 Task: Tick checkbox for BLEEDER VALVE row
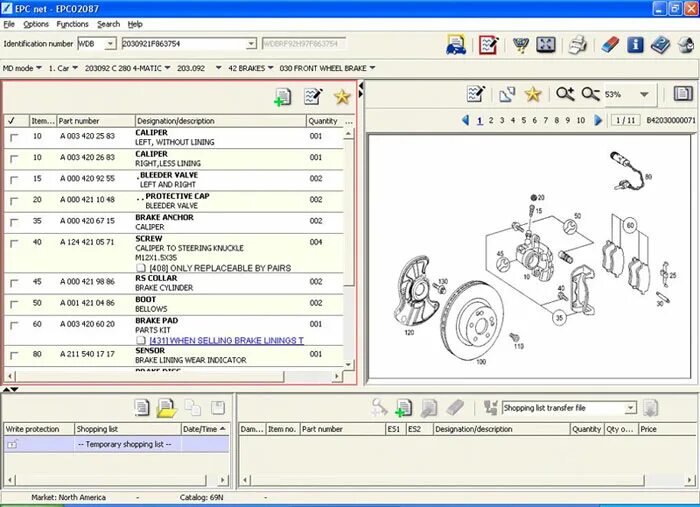[14, 180]
